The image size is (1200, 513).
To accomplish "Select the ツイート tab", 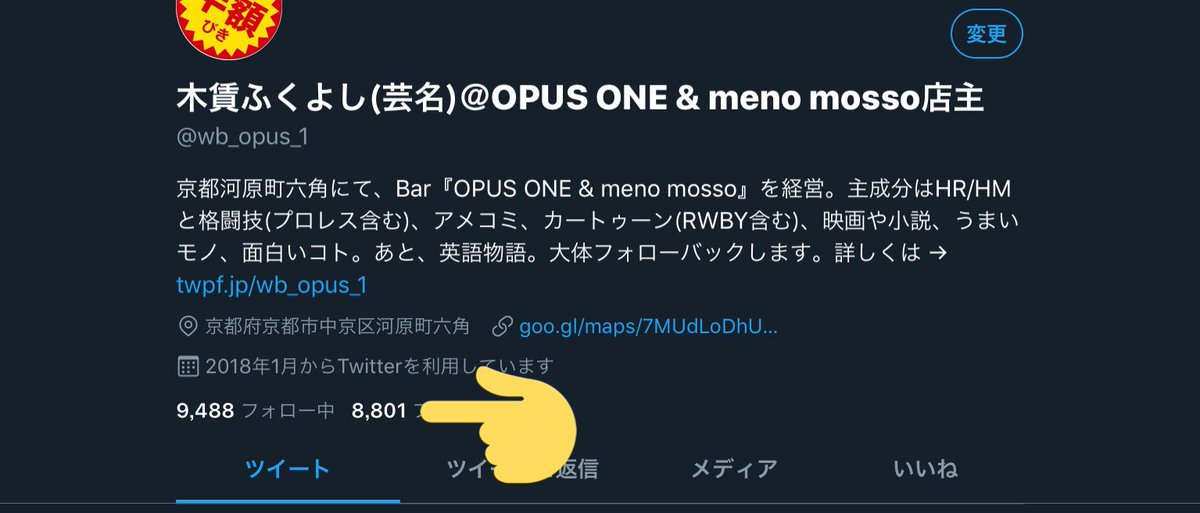I will click(x=288, y=468).
